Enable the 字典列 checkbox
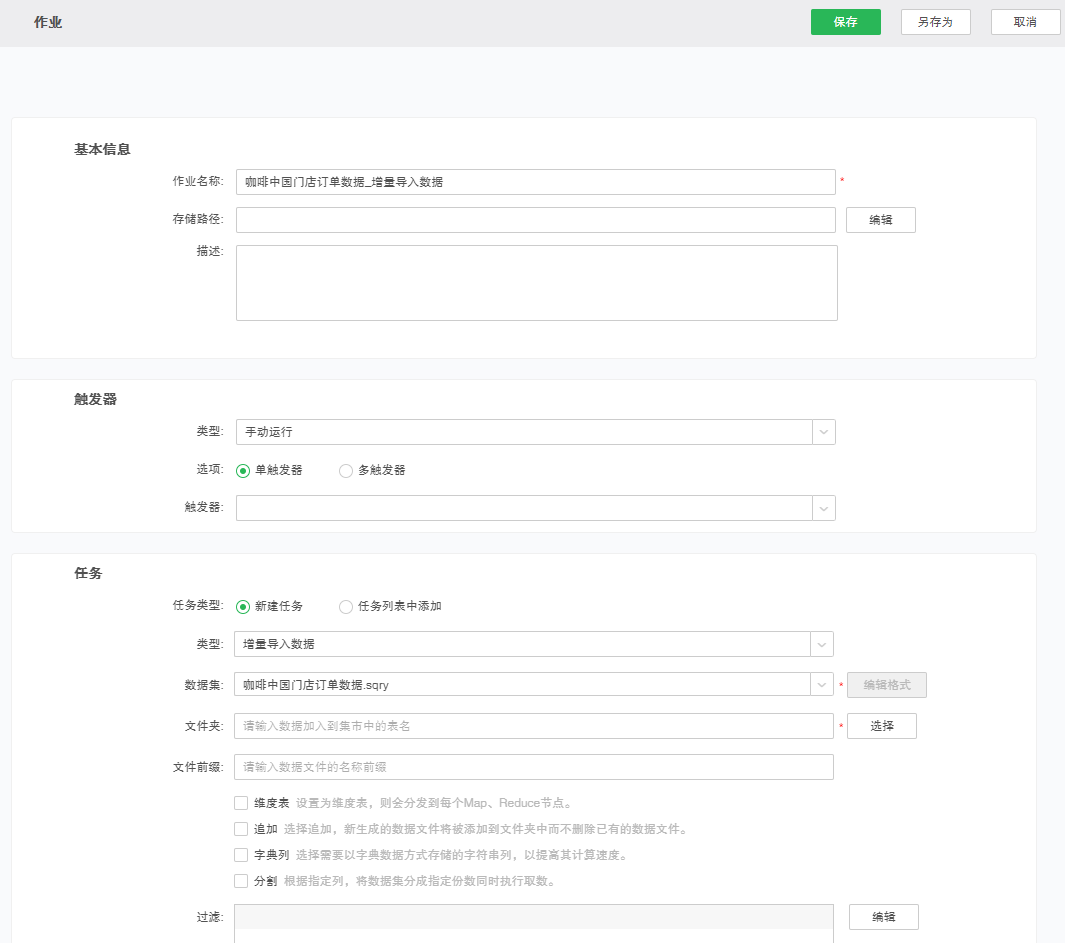This screenshot has width=1065, height=943. (240, 854)
